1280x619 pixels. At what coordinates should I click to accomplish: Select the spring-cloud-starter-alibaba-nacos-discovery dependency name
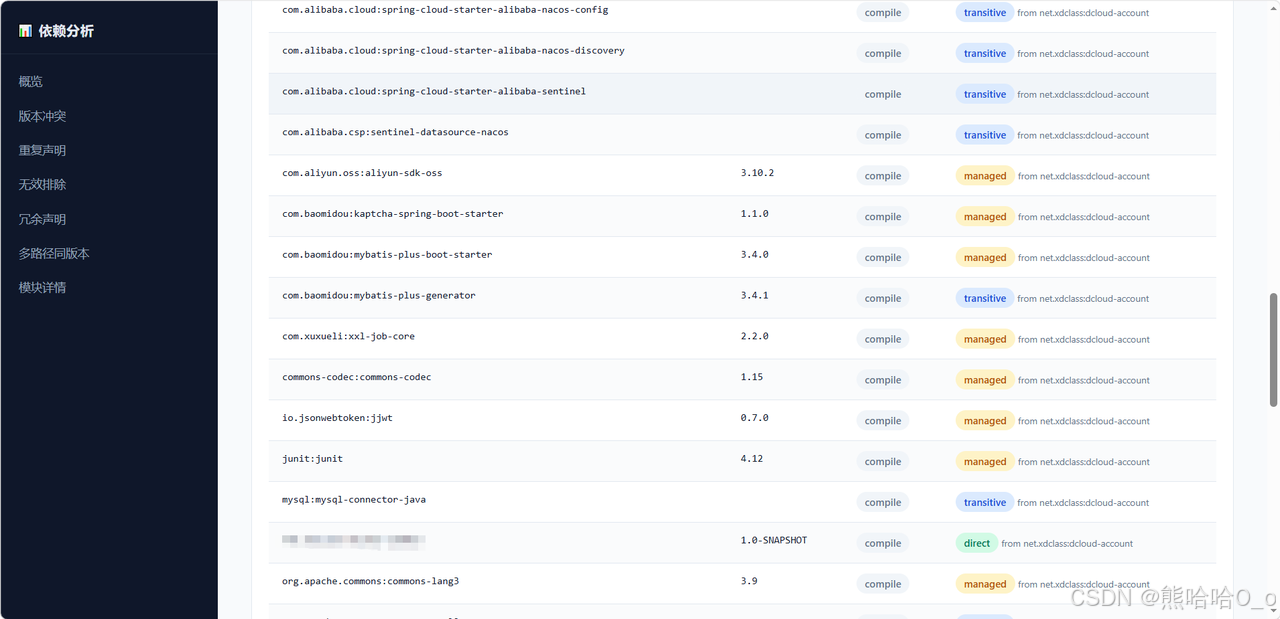[x=453, y=51]
